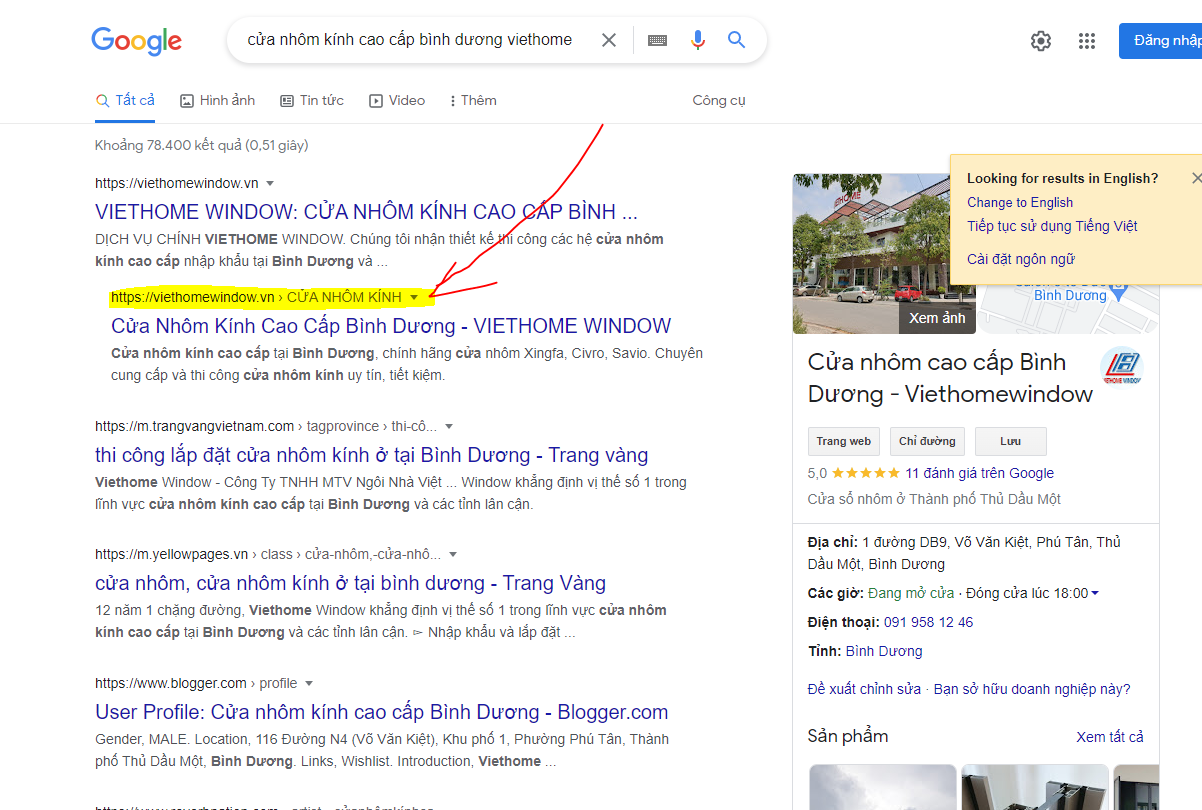
Task: Click the Đang mở cửa status text
Action: coord(911,593)
